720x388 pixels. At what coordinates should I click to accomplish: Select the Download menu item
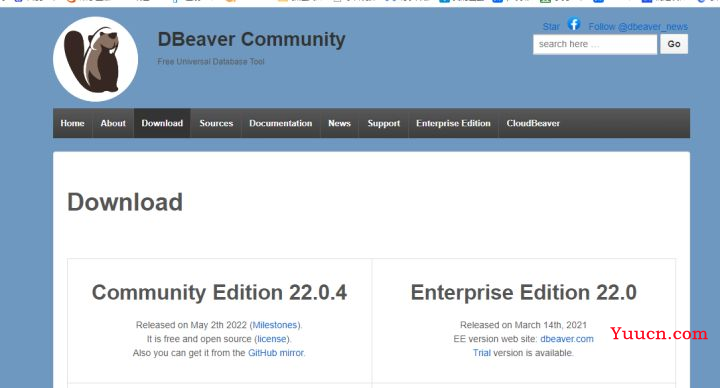click(x=162, y=123)
